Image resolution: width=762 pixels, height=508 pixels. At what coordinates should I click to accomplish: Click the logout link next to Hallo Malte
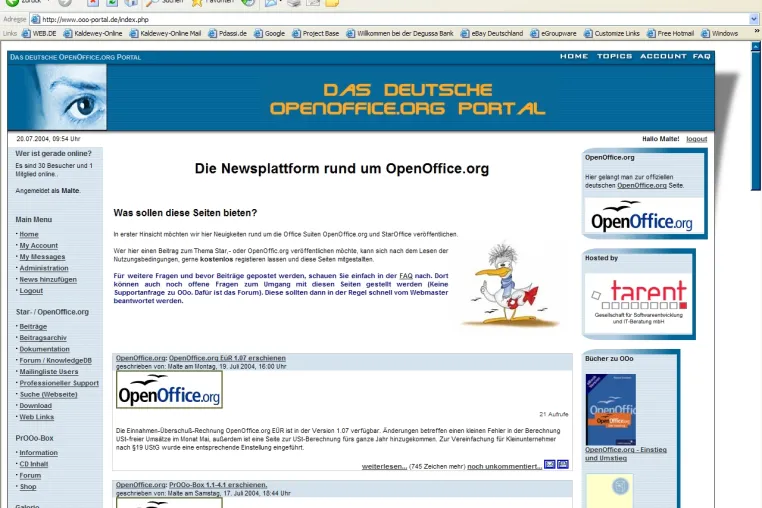pos(696,139)
